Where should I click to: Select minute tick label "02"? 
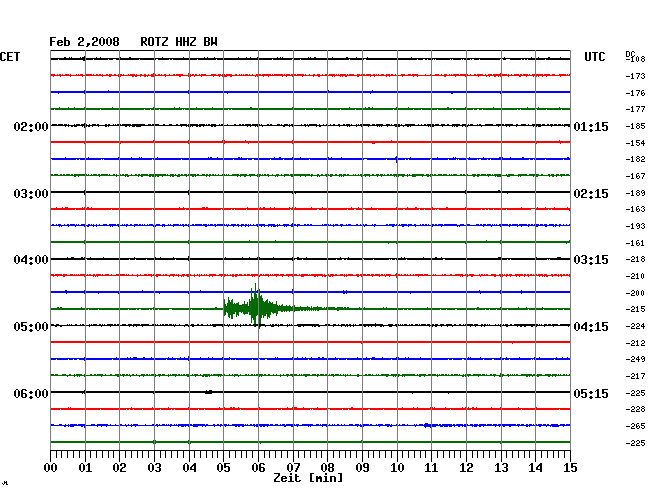pyautogui.click(x=119, y=468)
